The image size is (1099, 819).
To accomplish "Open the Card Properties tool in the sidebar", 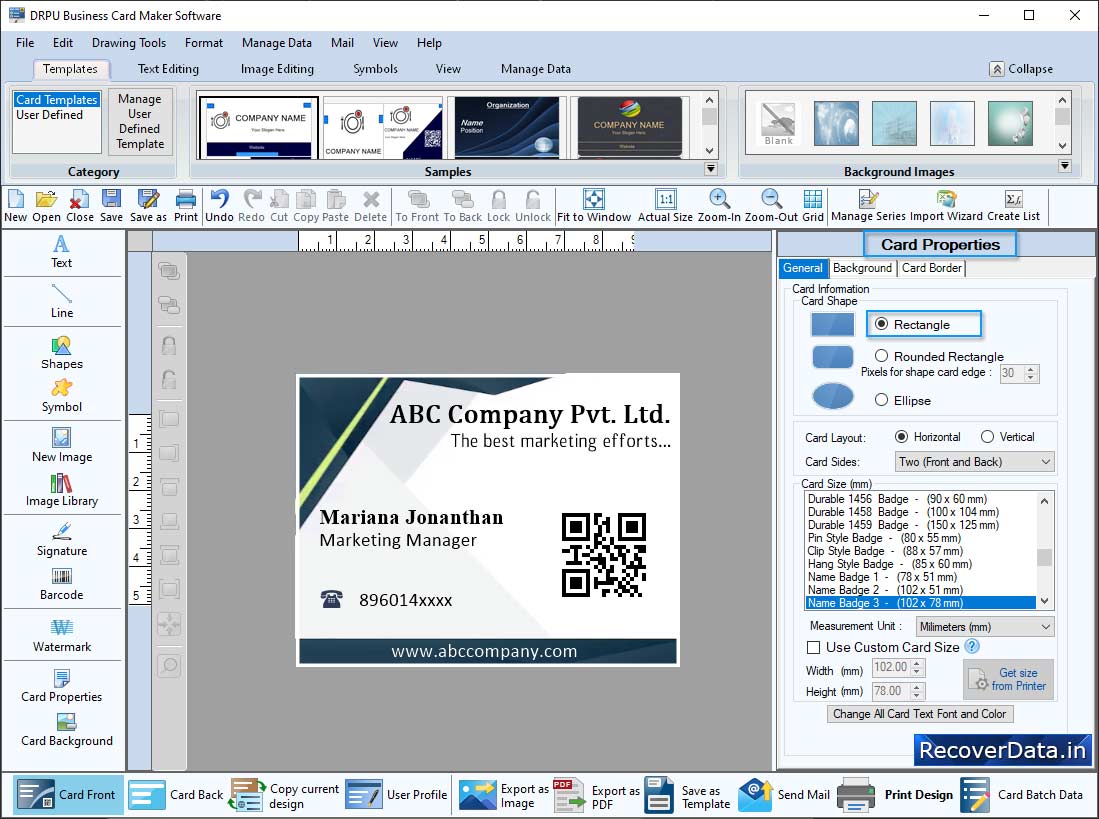I will (x=62, y=687).
